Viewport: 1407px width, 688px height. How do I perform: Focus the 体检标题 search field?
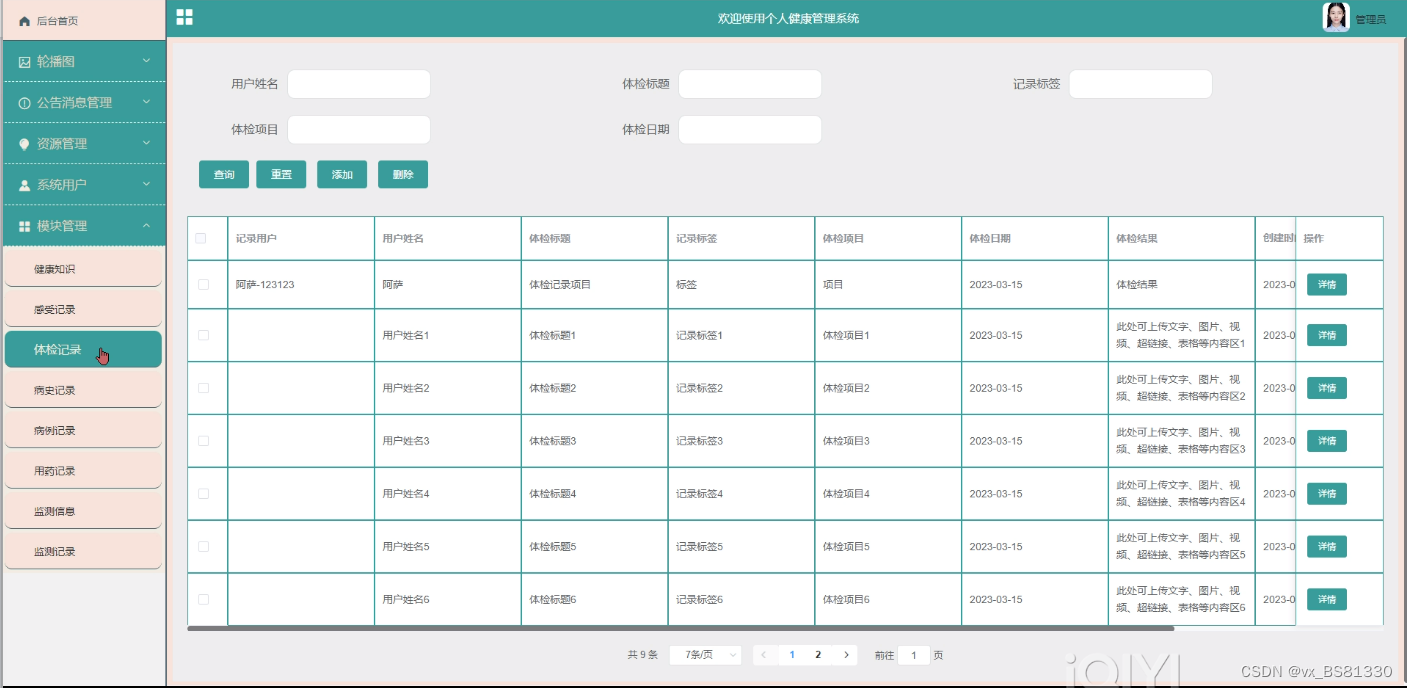750,84
